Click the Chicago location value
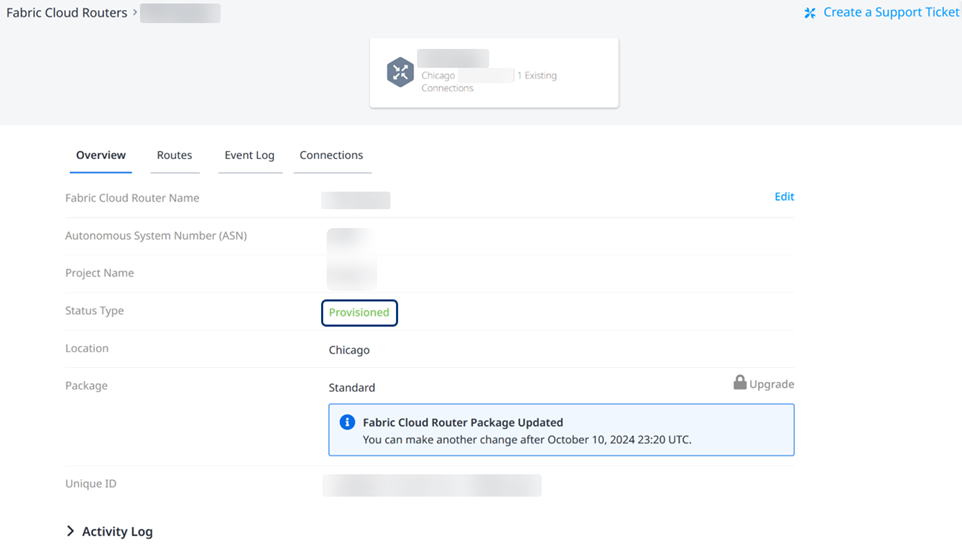The image size is (962, 554). (349, 350)
